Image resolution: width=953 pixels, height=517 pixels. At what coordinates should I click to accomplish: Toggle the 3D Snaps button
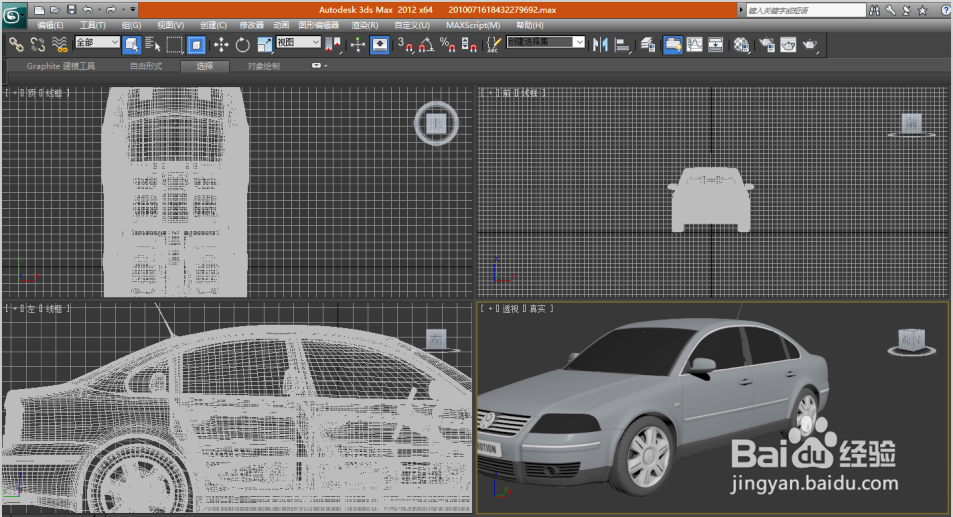404,45
